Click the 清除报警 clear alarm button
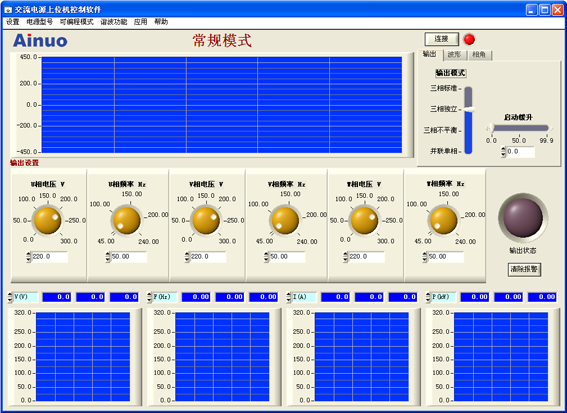 tap(524, 269)
